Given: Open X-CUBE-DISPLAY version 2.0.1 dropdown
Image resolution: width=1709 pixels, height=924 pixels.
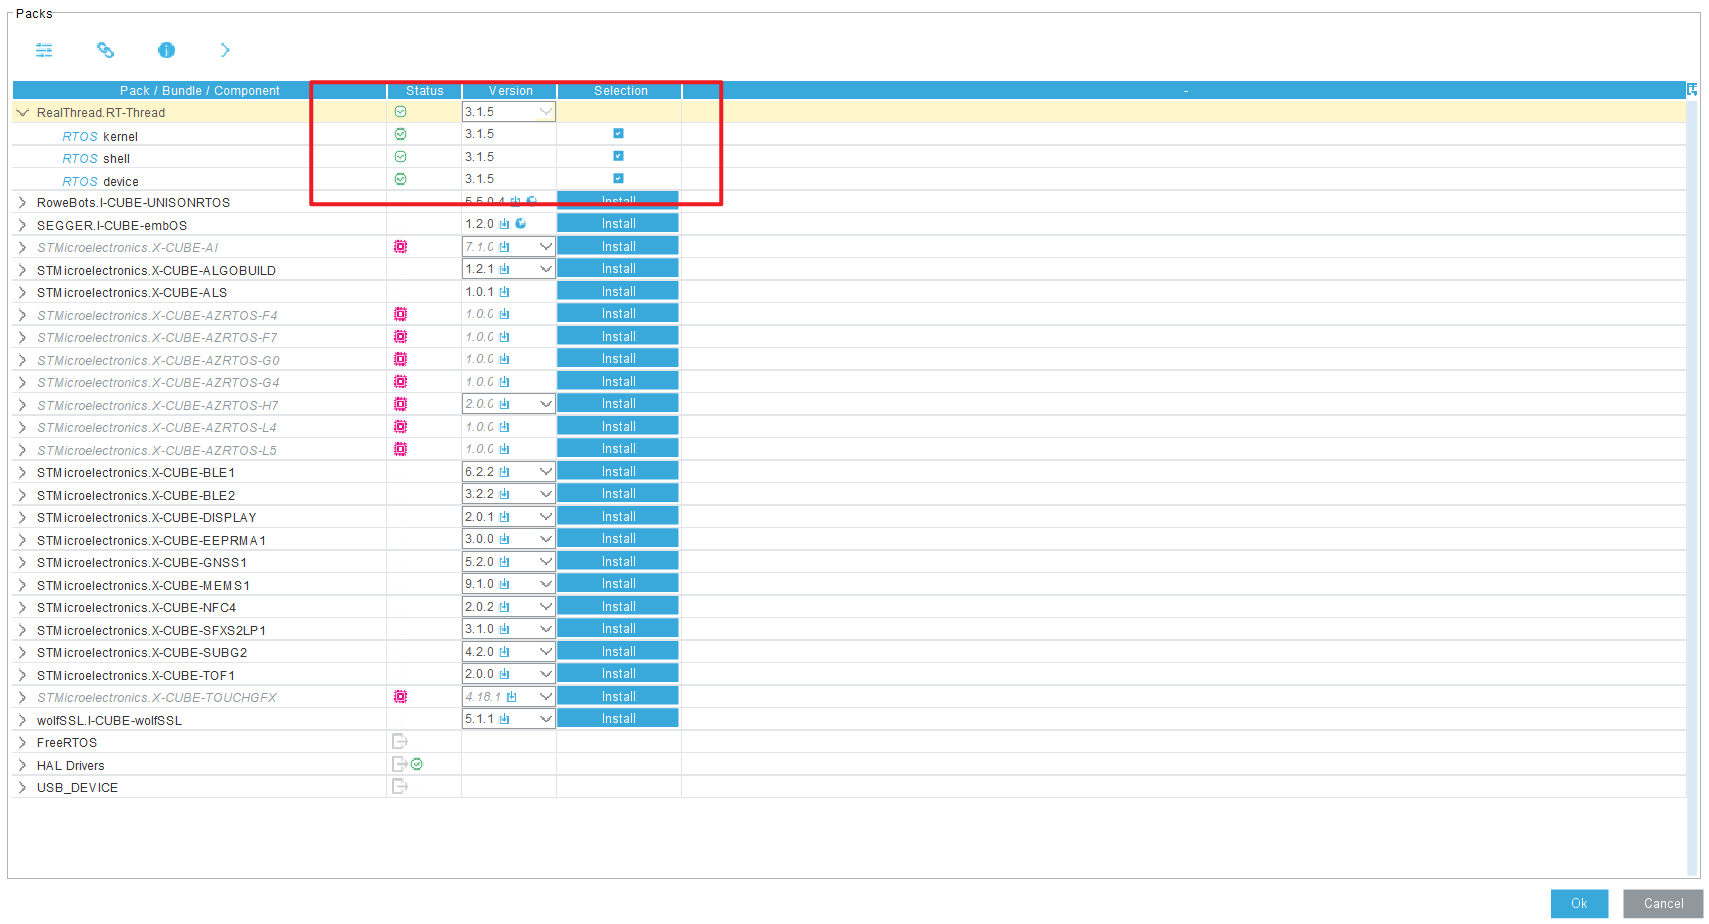Looking at the screenshot, I should (546, 517).
